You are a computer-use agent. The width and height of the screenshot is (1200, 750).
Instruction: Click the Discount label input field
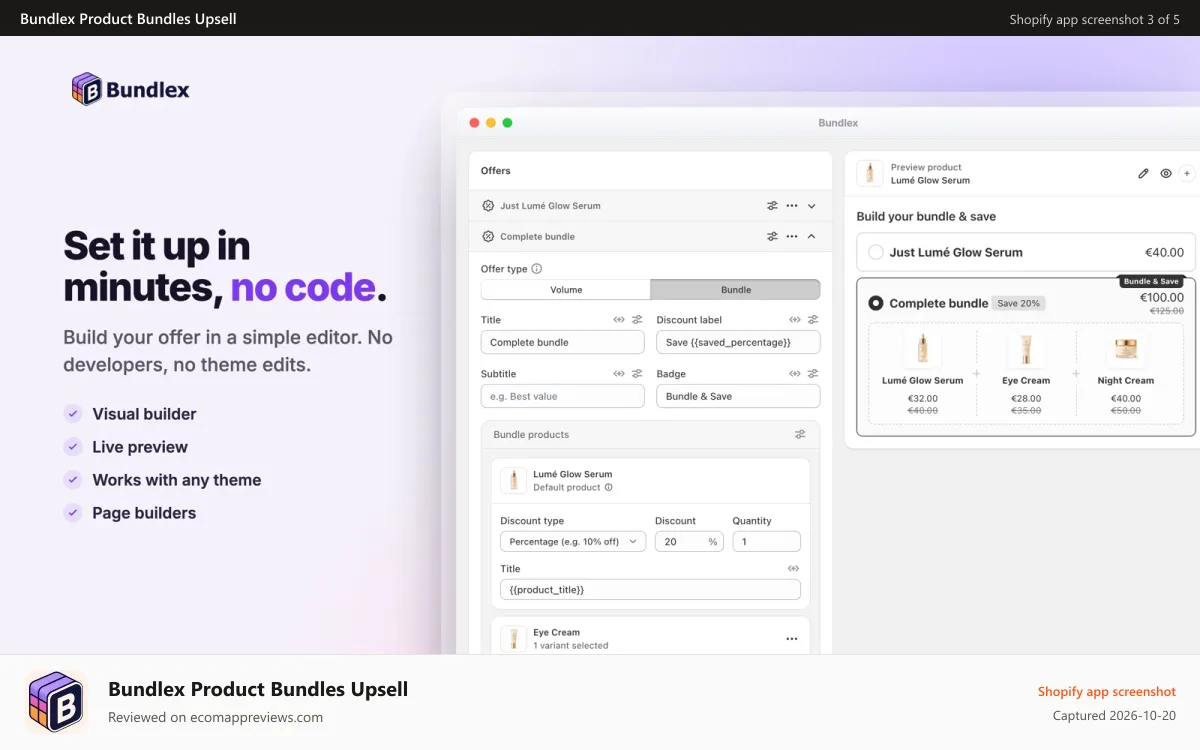point(738,342)
